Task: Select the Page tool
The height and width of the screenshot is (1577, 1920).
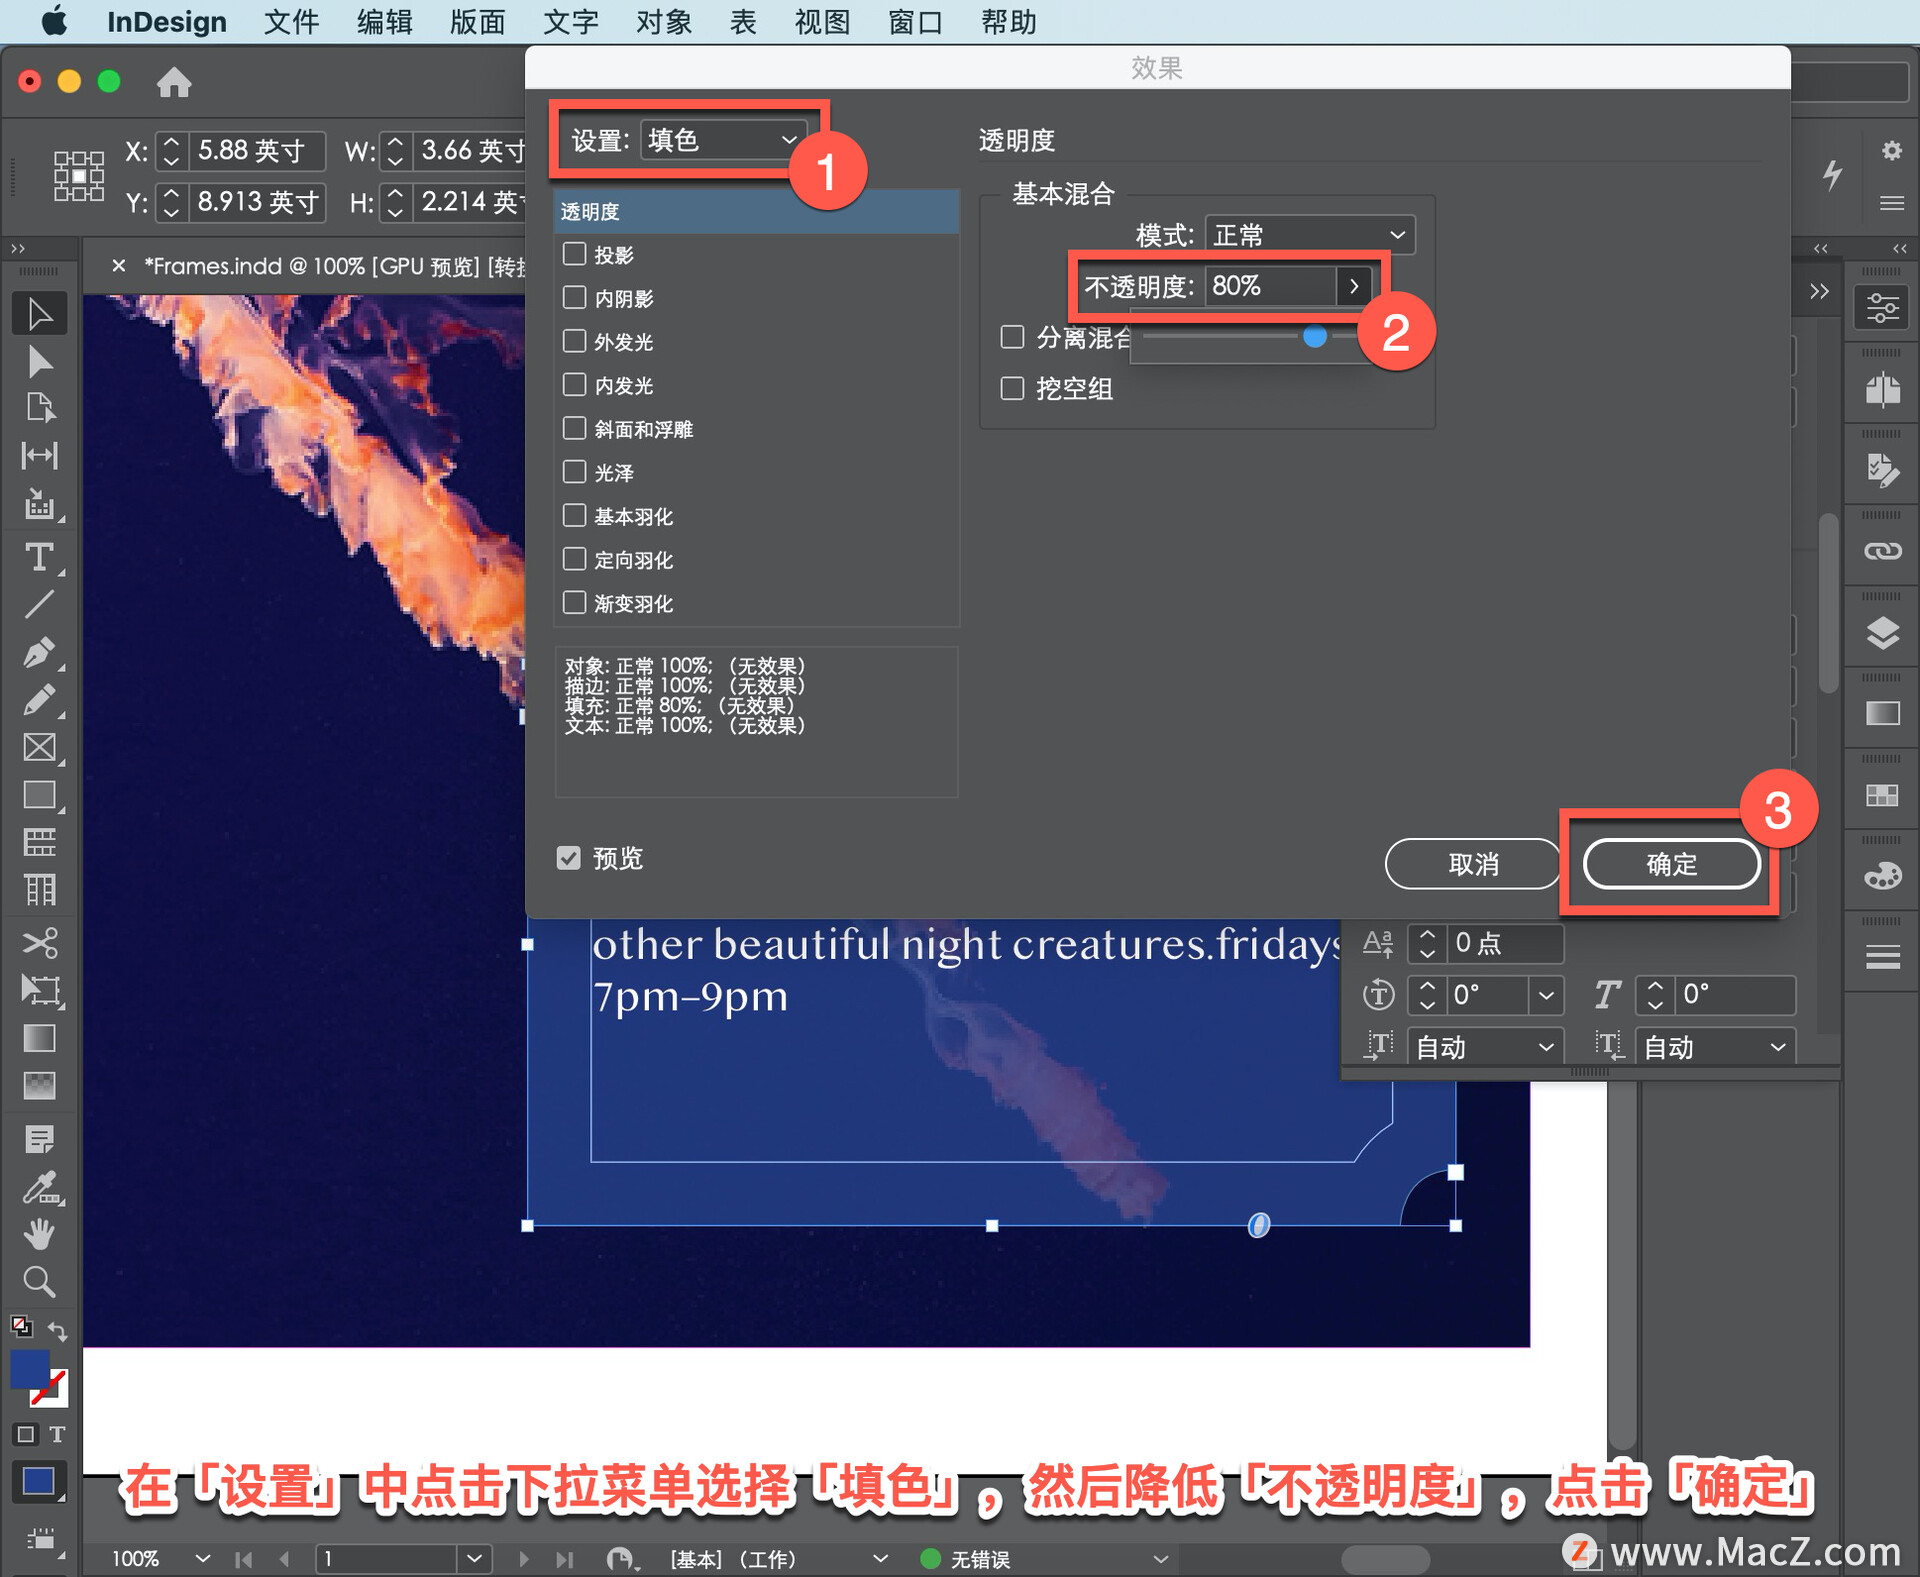Action: [40, 408]
